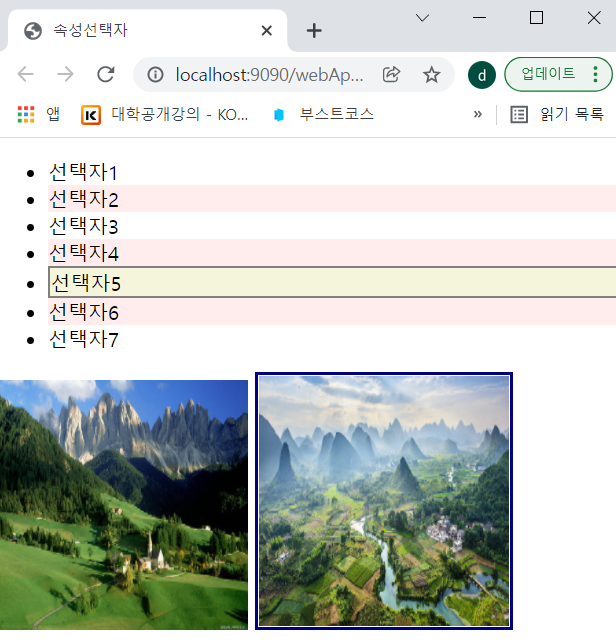Share this page via address bar icon

[x=391, y=75]
